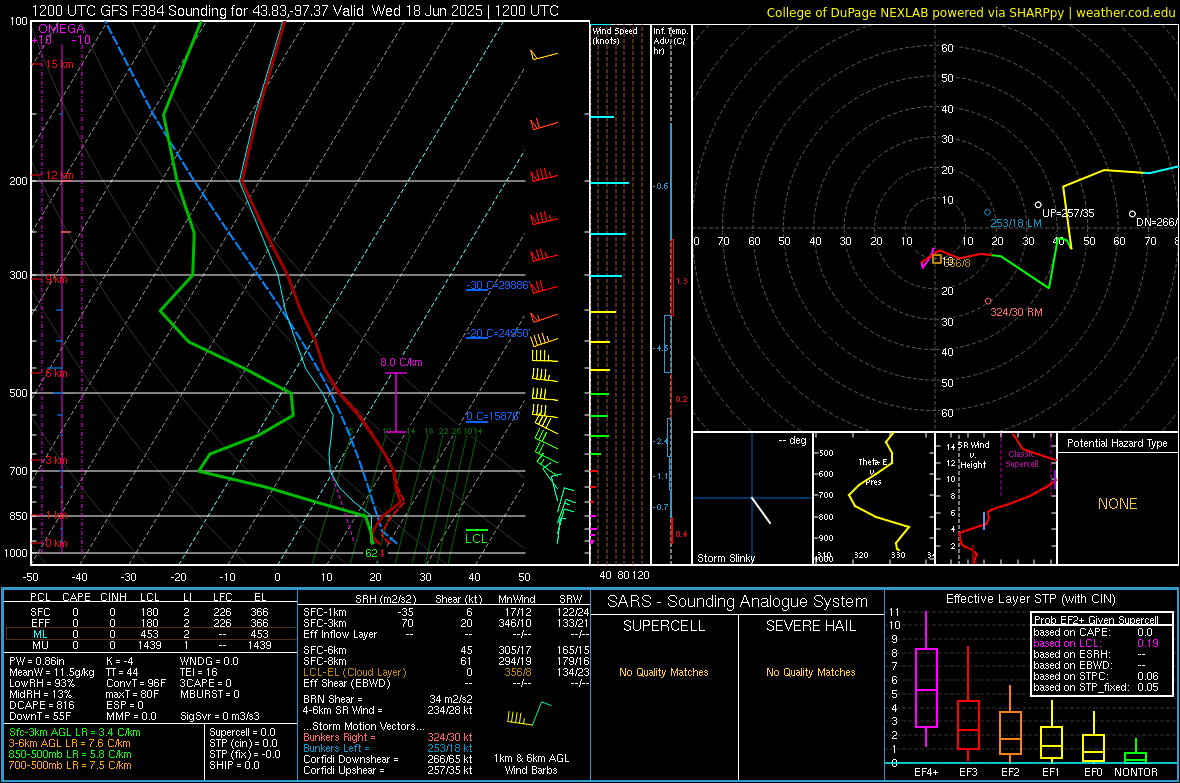Click the red 'Bunkers Right =' row

388,737
